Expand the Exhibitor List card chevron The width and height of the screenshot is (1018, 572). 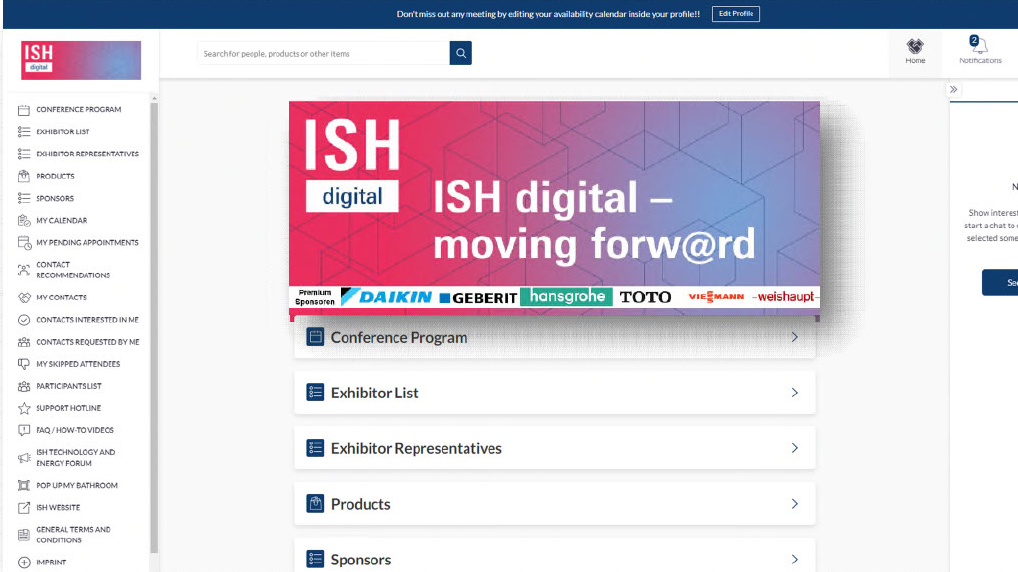795,393
